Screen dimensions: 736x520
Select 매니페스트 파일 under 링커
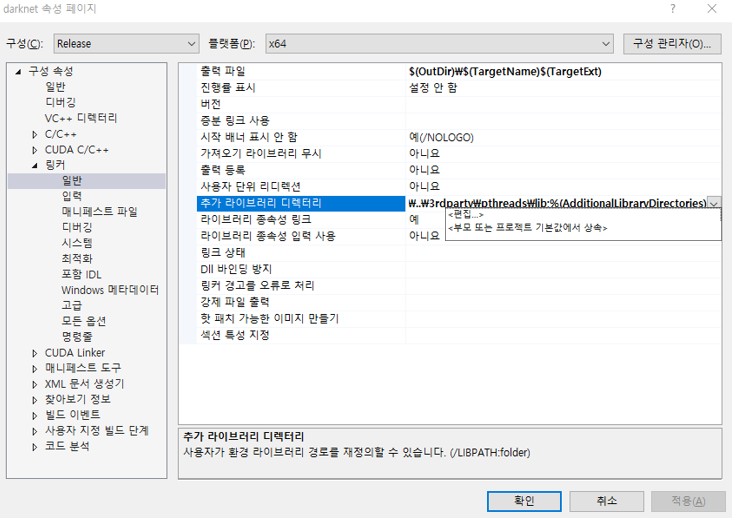tap(100, 212)
